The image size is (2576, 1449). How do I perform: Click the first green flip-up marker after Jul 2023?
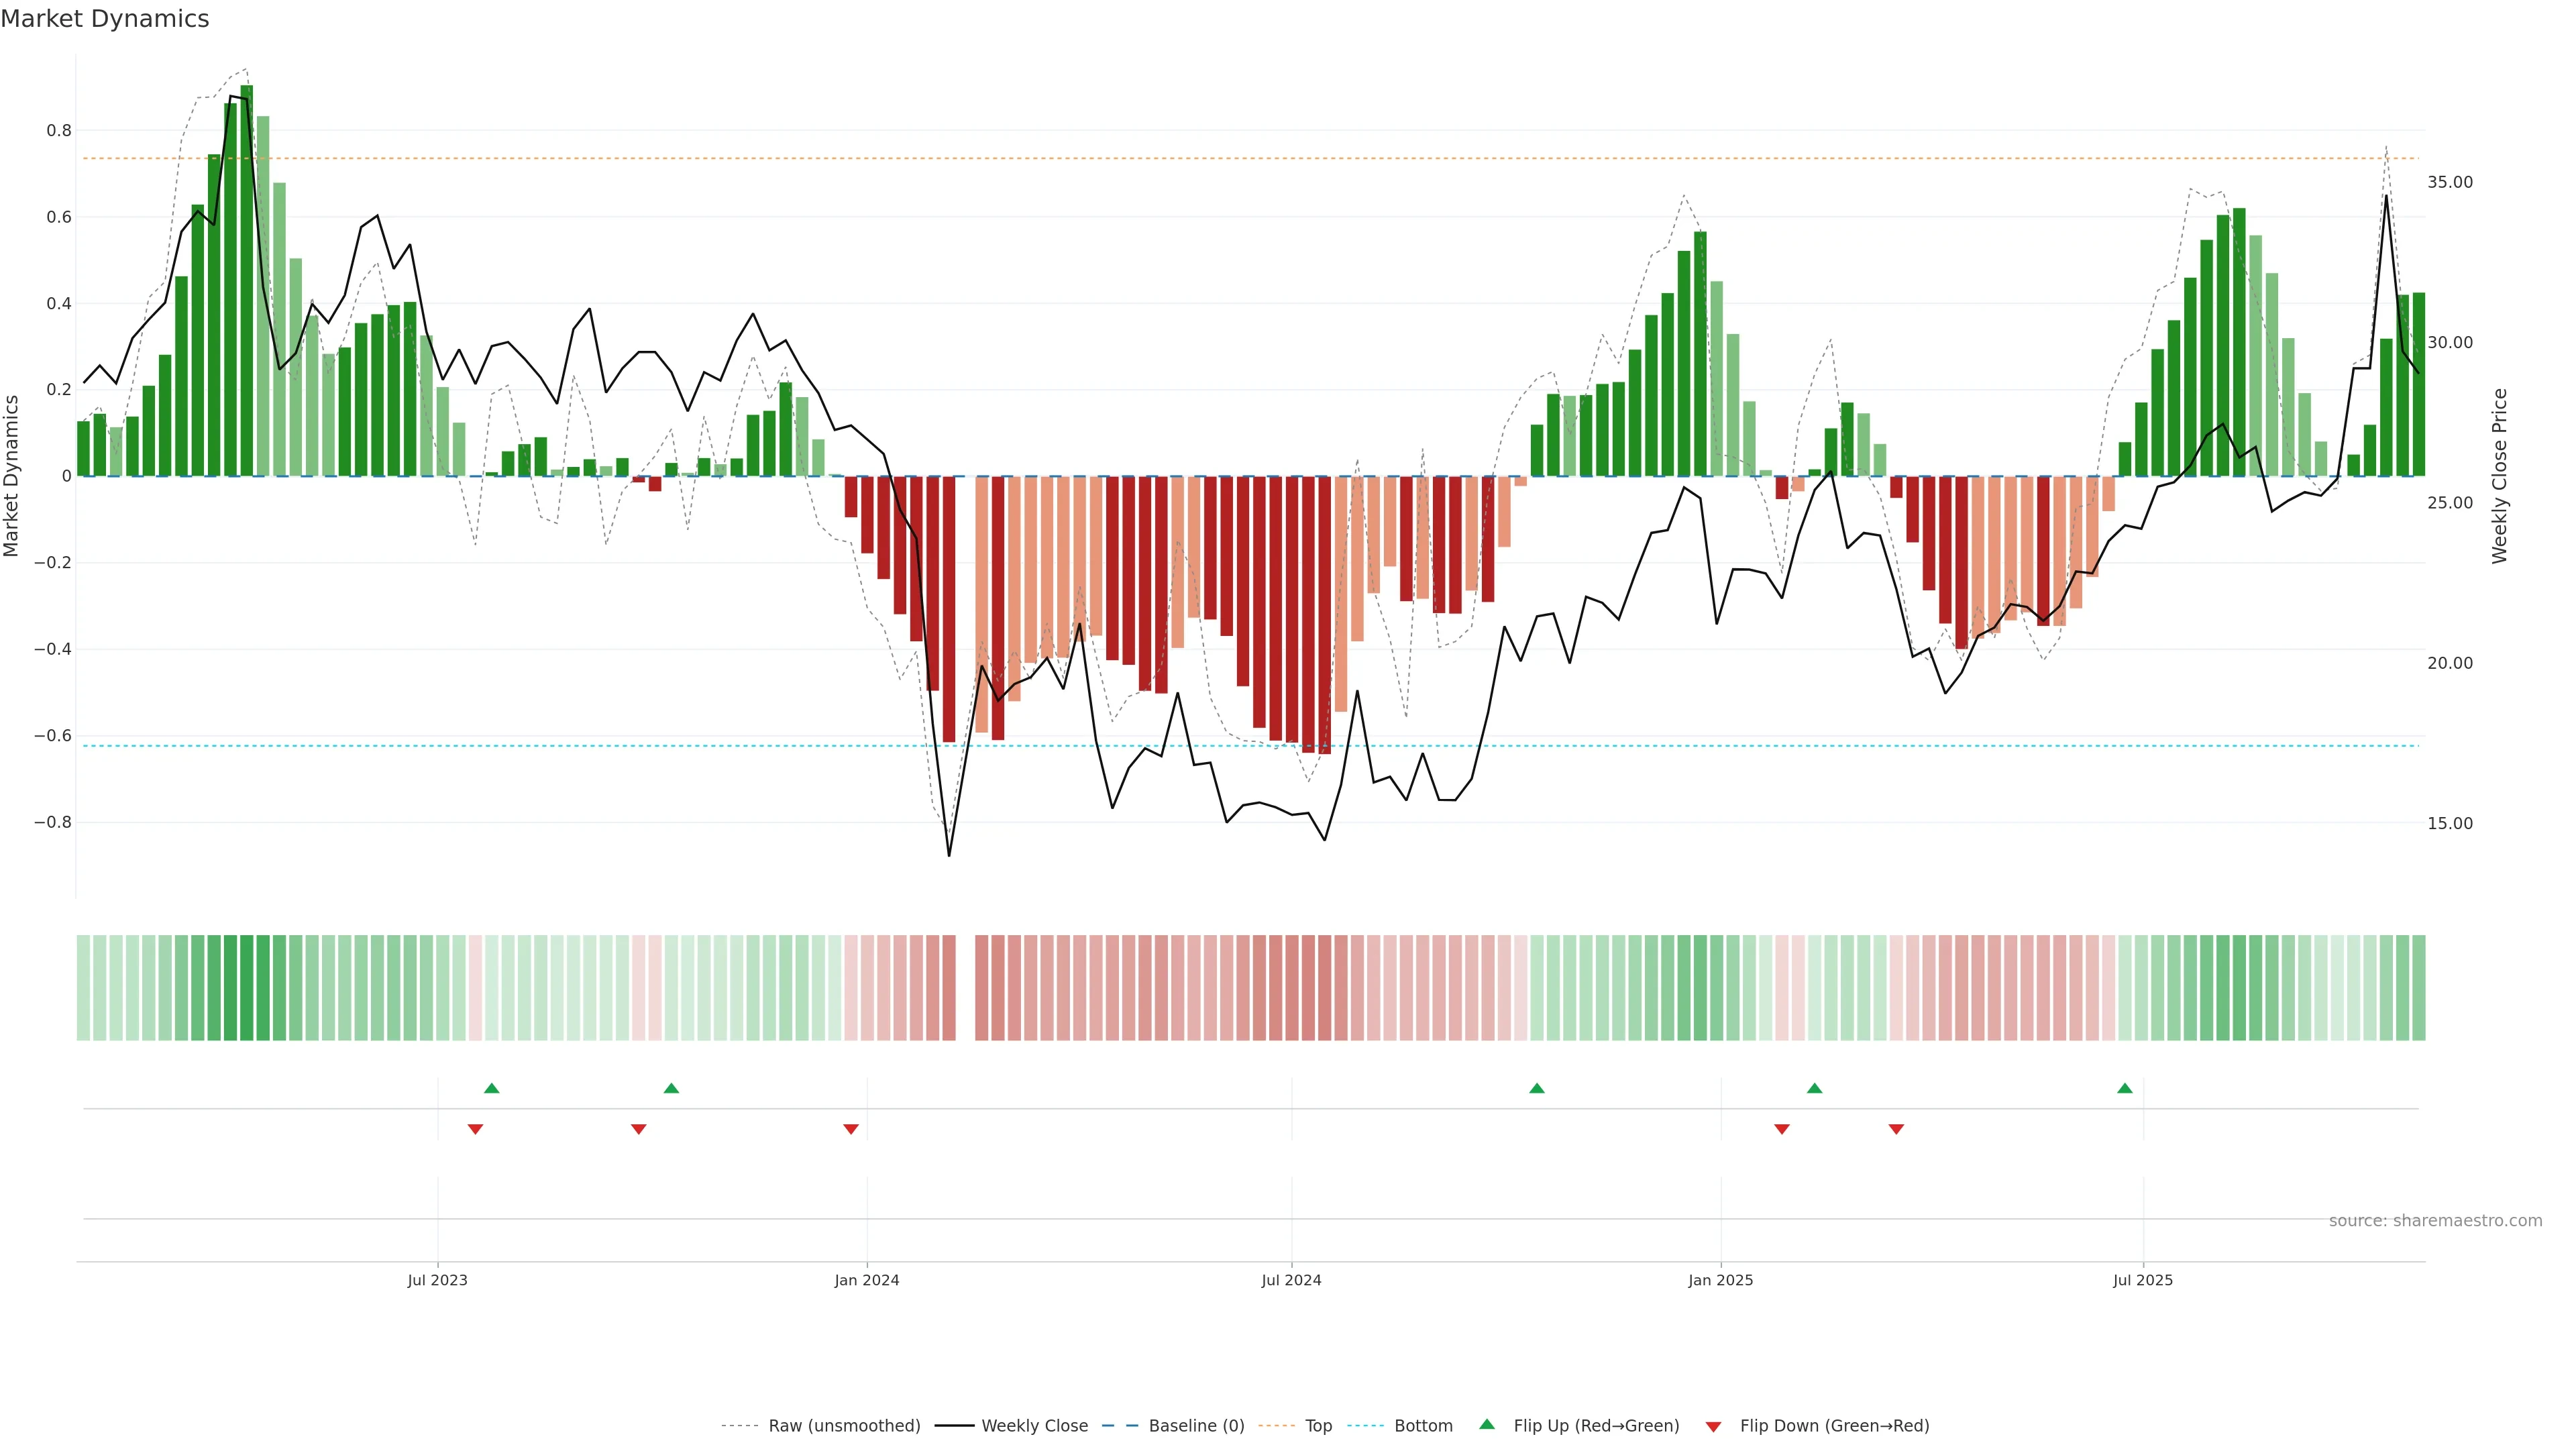point(491,1088)
